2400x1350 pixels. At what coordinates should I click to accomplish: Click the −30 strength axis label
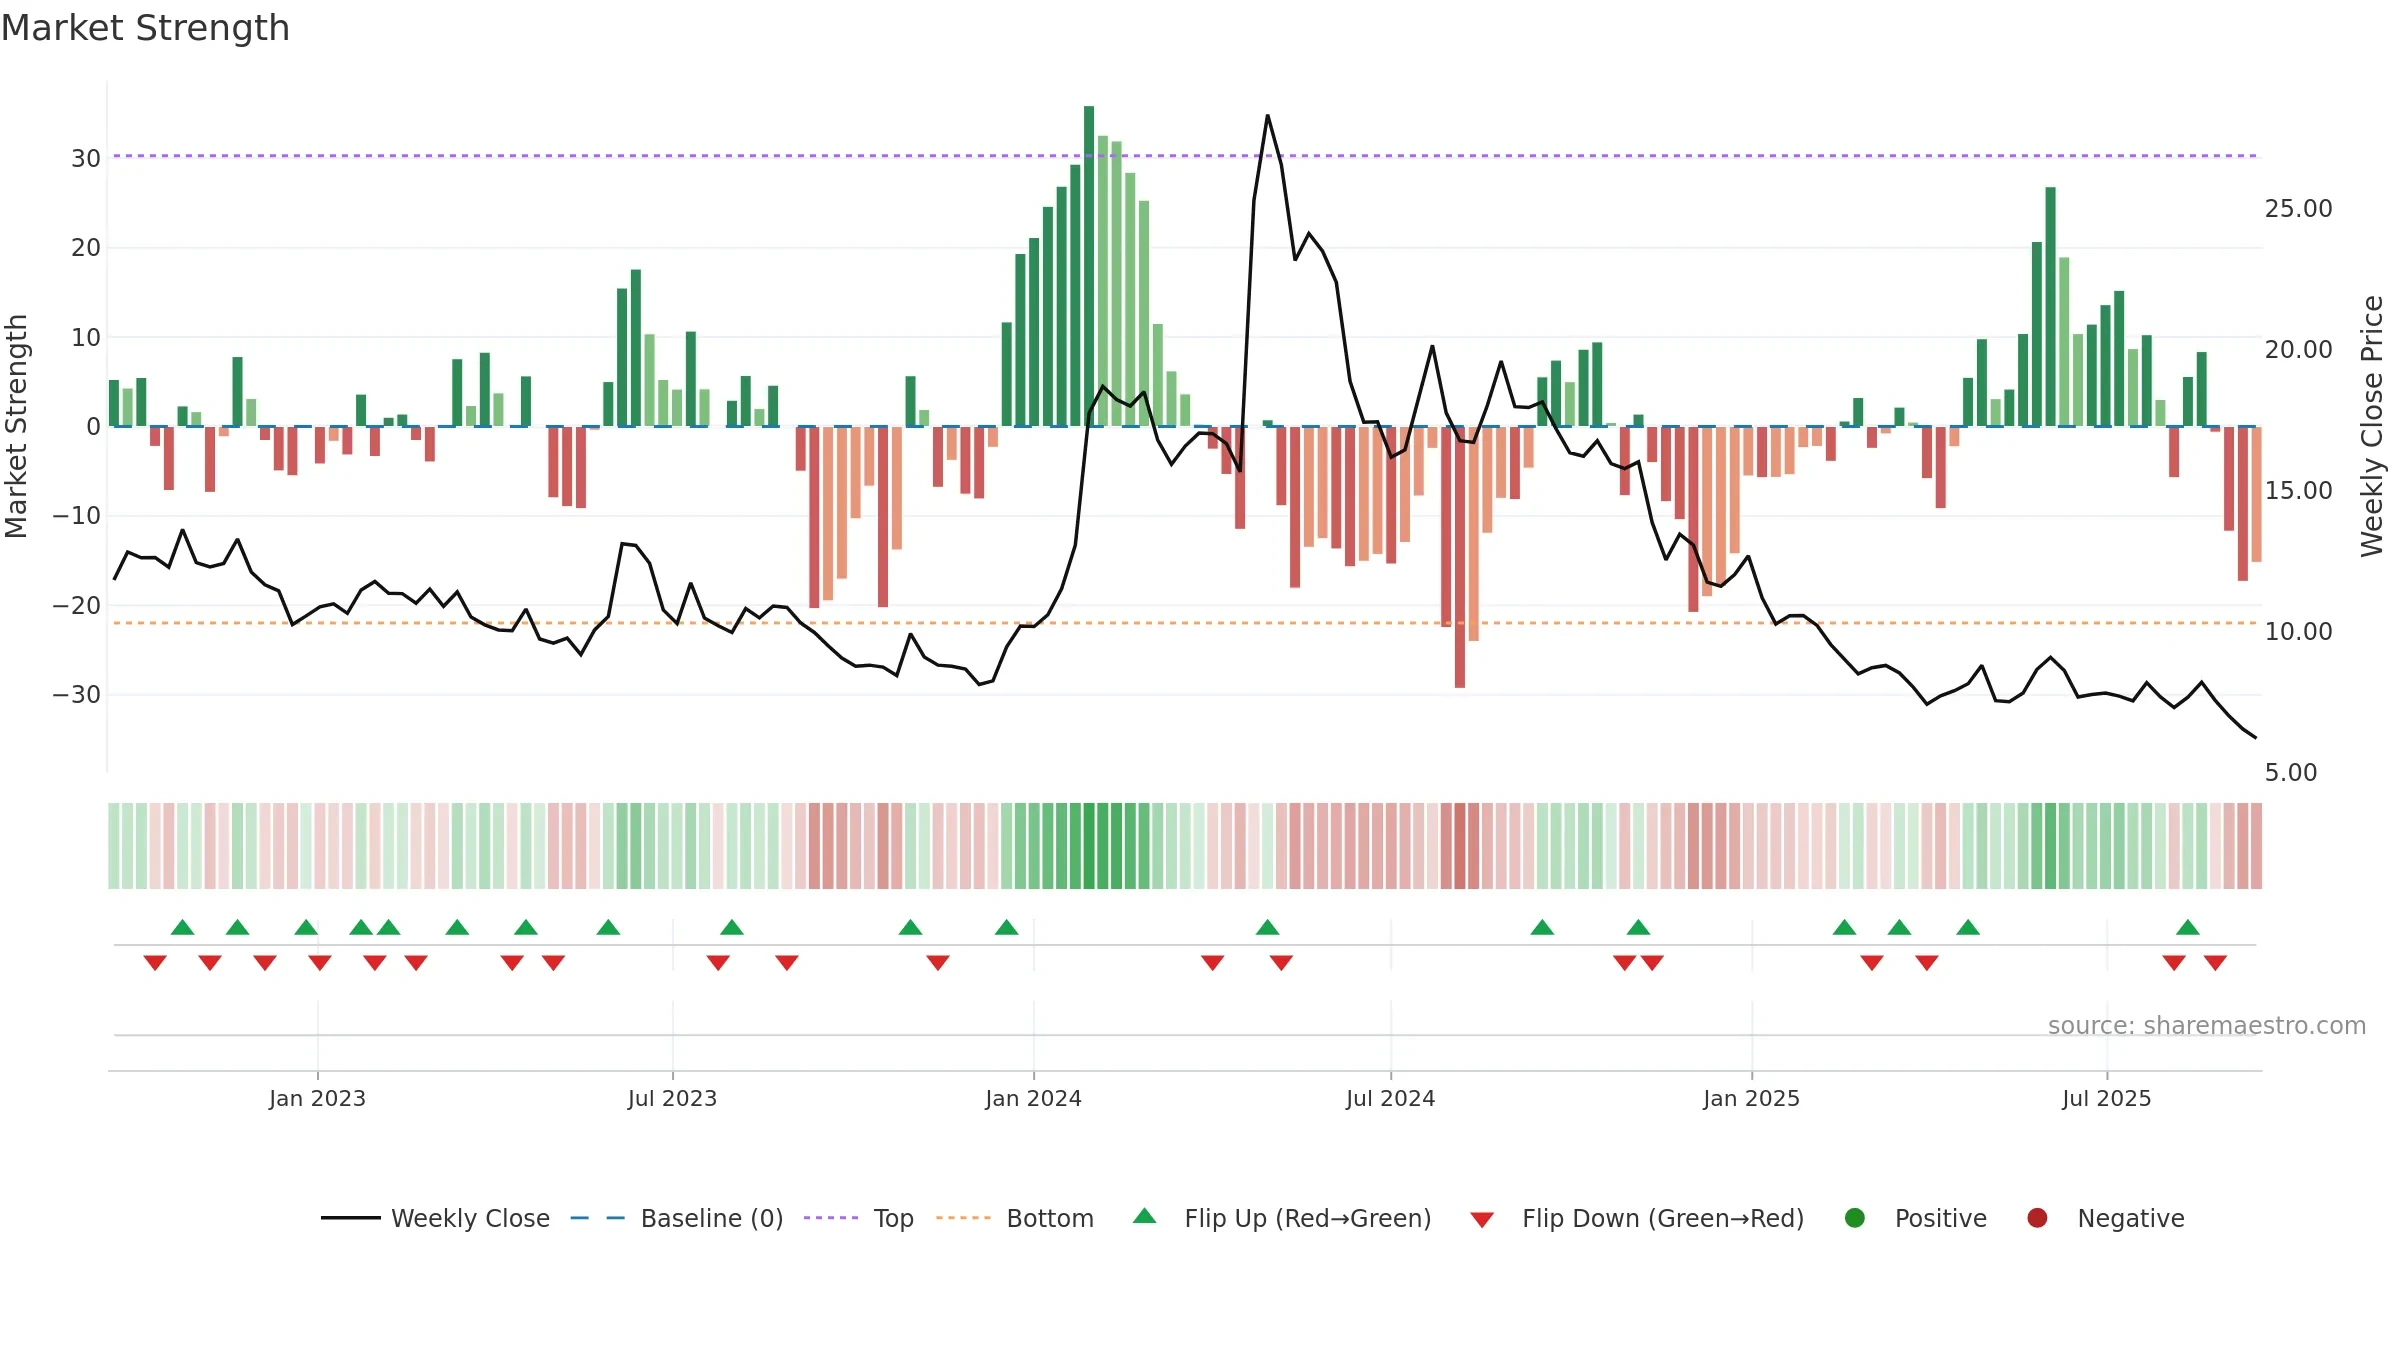[x=77, y=694]
